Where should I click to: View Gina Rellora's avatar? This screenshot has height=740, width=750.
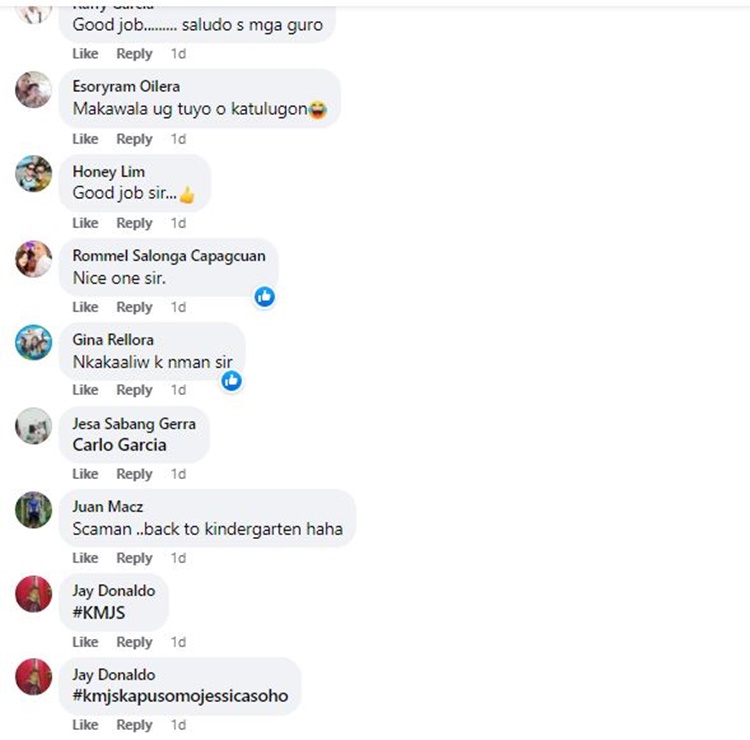click(33, 342)
